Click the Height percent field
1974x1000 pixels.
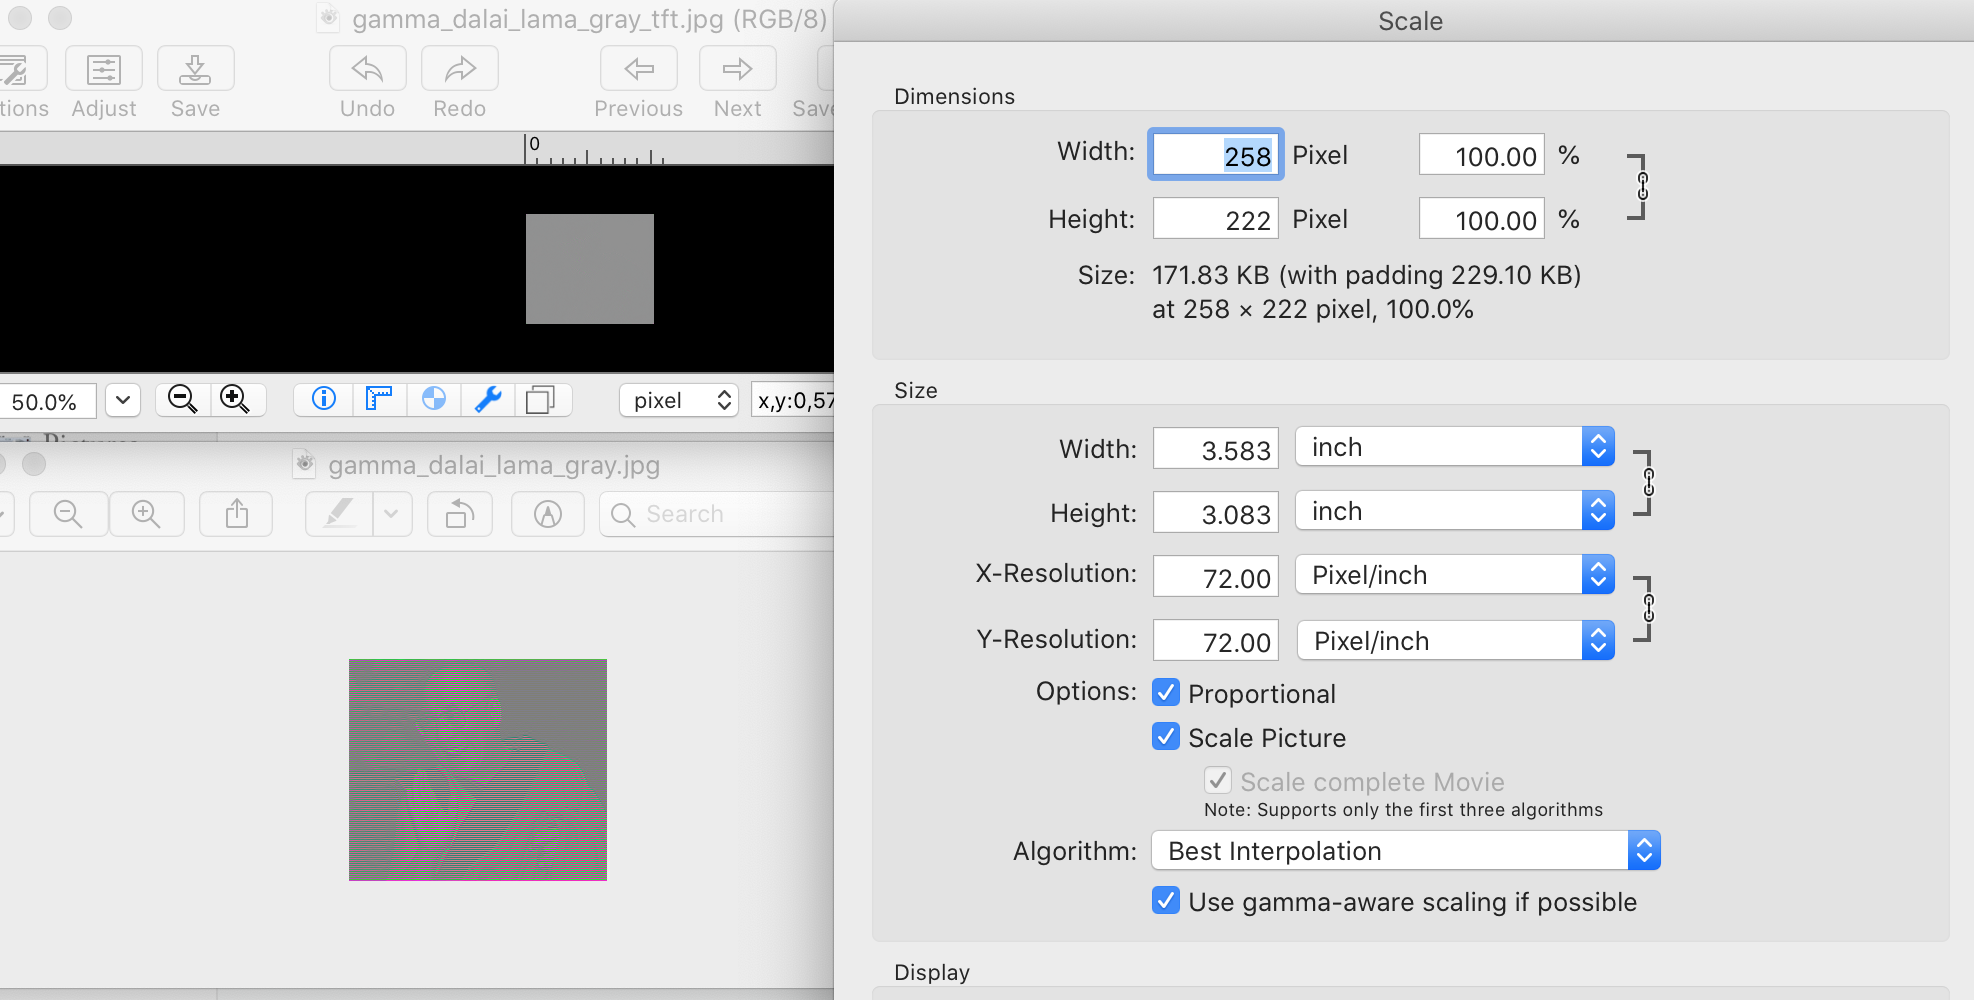click(x=1481, y=219)
